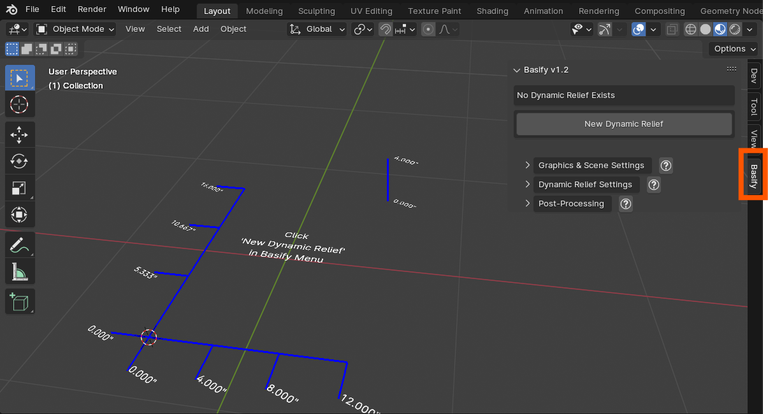Toggle proportional editing

tap(428, 29)
